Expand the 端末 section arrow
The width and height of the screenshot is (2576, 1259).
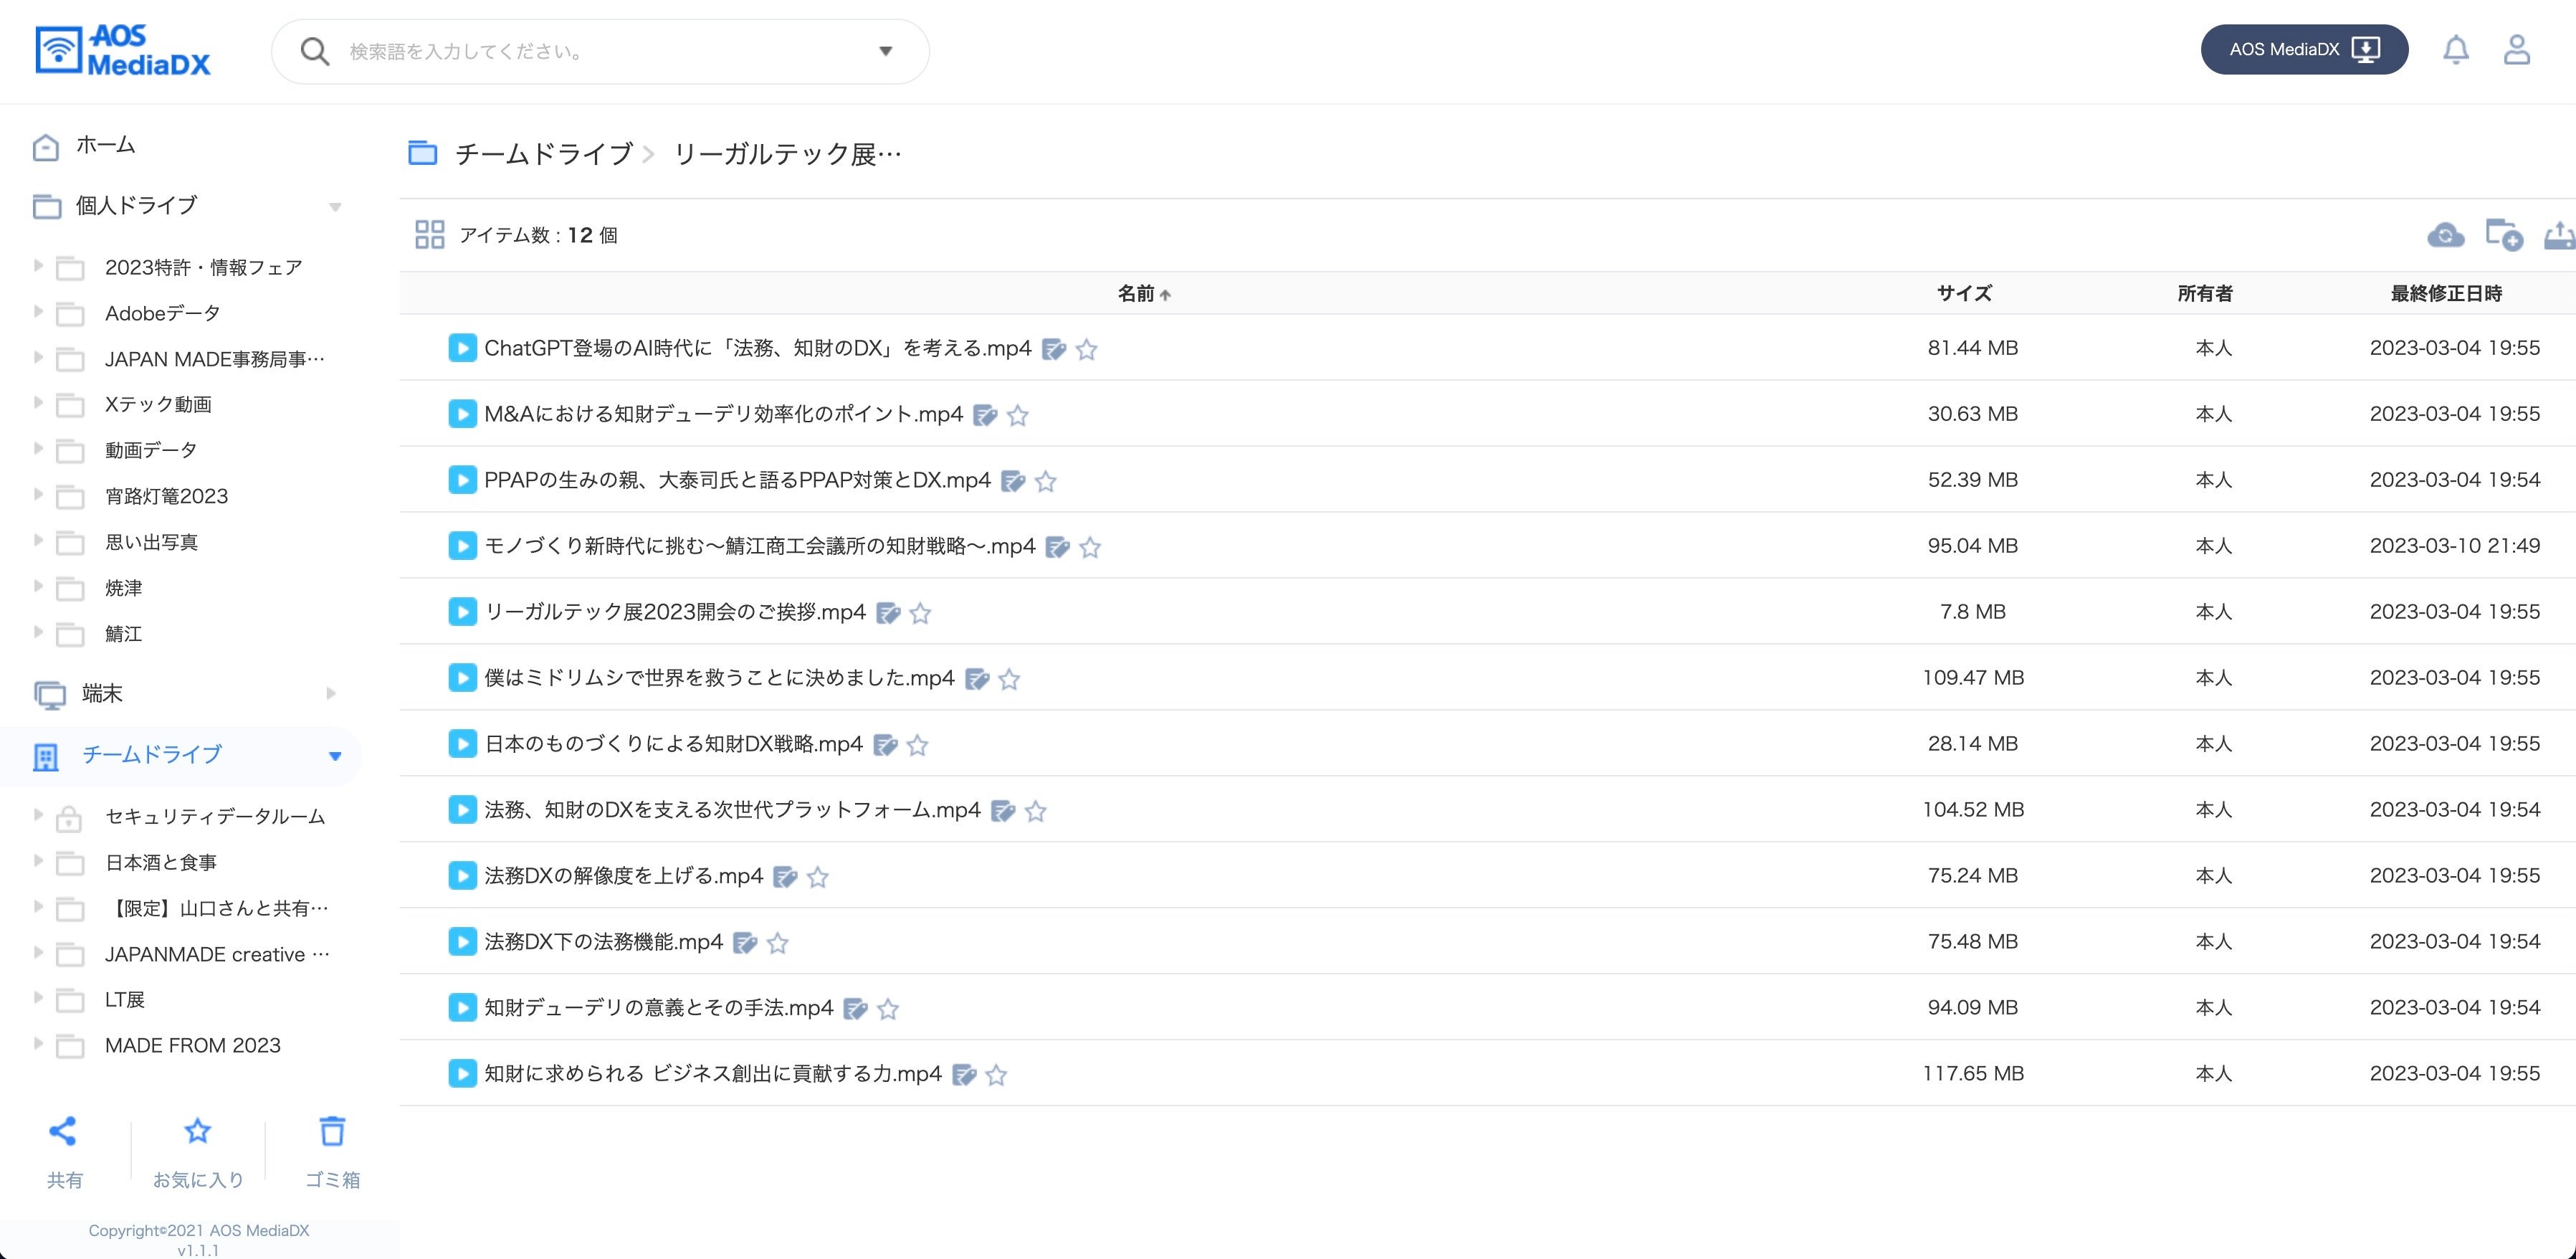(x=331, y=693)
